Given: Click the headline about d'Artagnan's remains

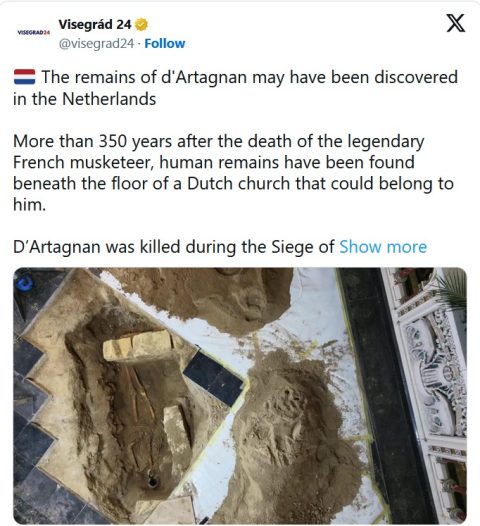Looking at the screenshot, I should pyautogui.click(x=235, y=88).
